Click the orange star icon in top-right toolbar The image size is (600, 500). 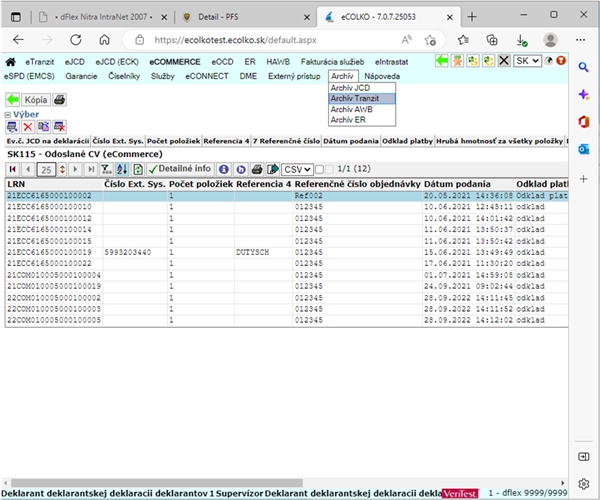pyautogui.click(x=457, y=60)
